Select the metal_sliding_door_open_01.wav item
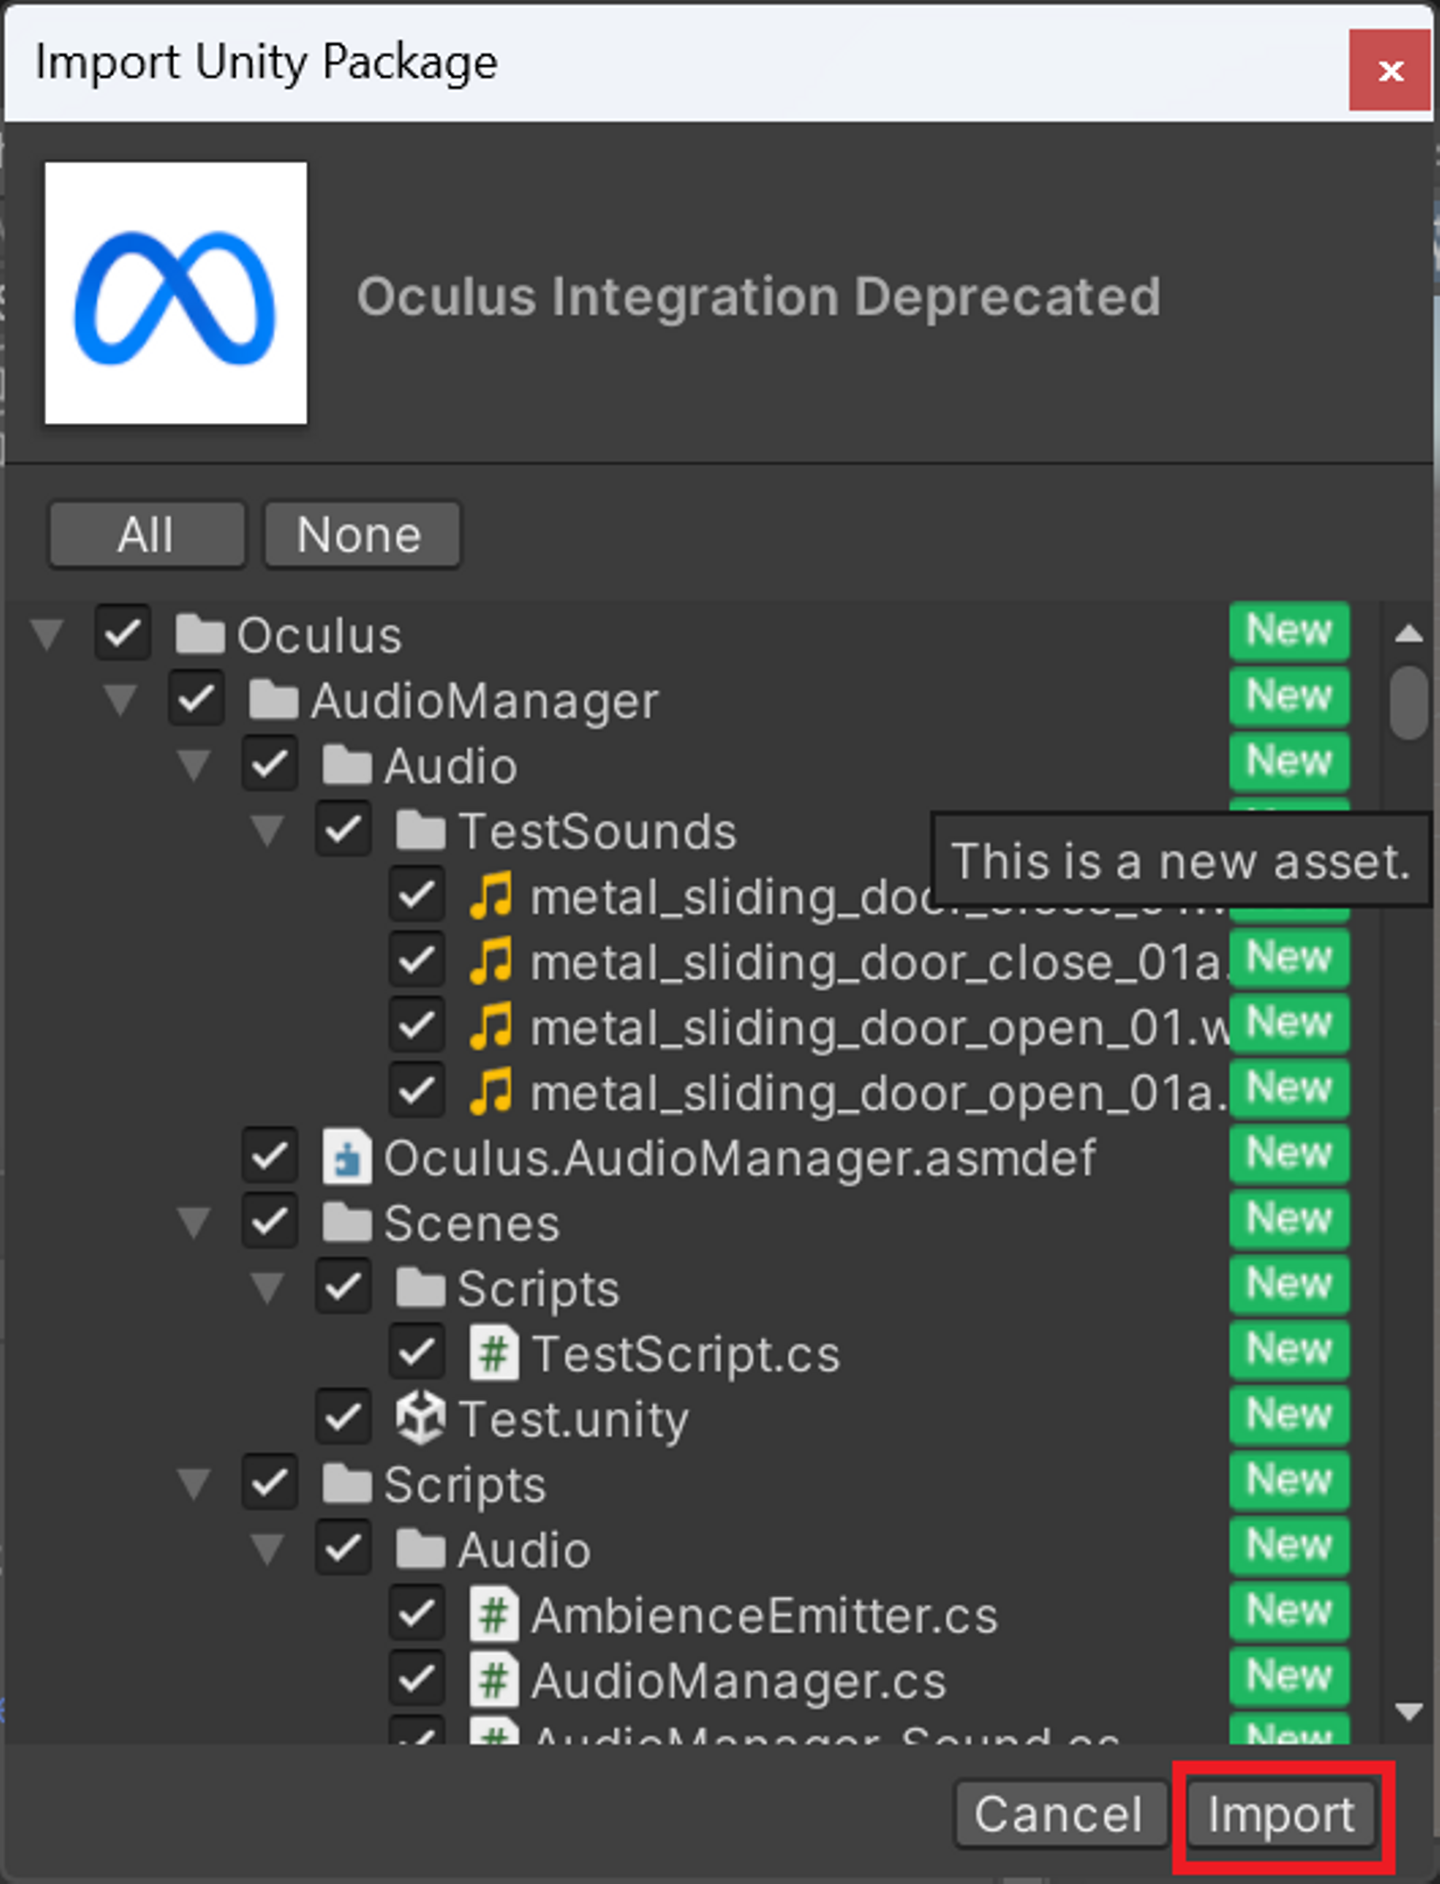Screen dimensions: 1440x1884 880,1027
